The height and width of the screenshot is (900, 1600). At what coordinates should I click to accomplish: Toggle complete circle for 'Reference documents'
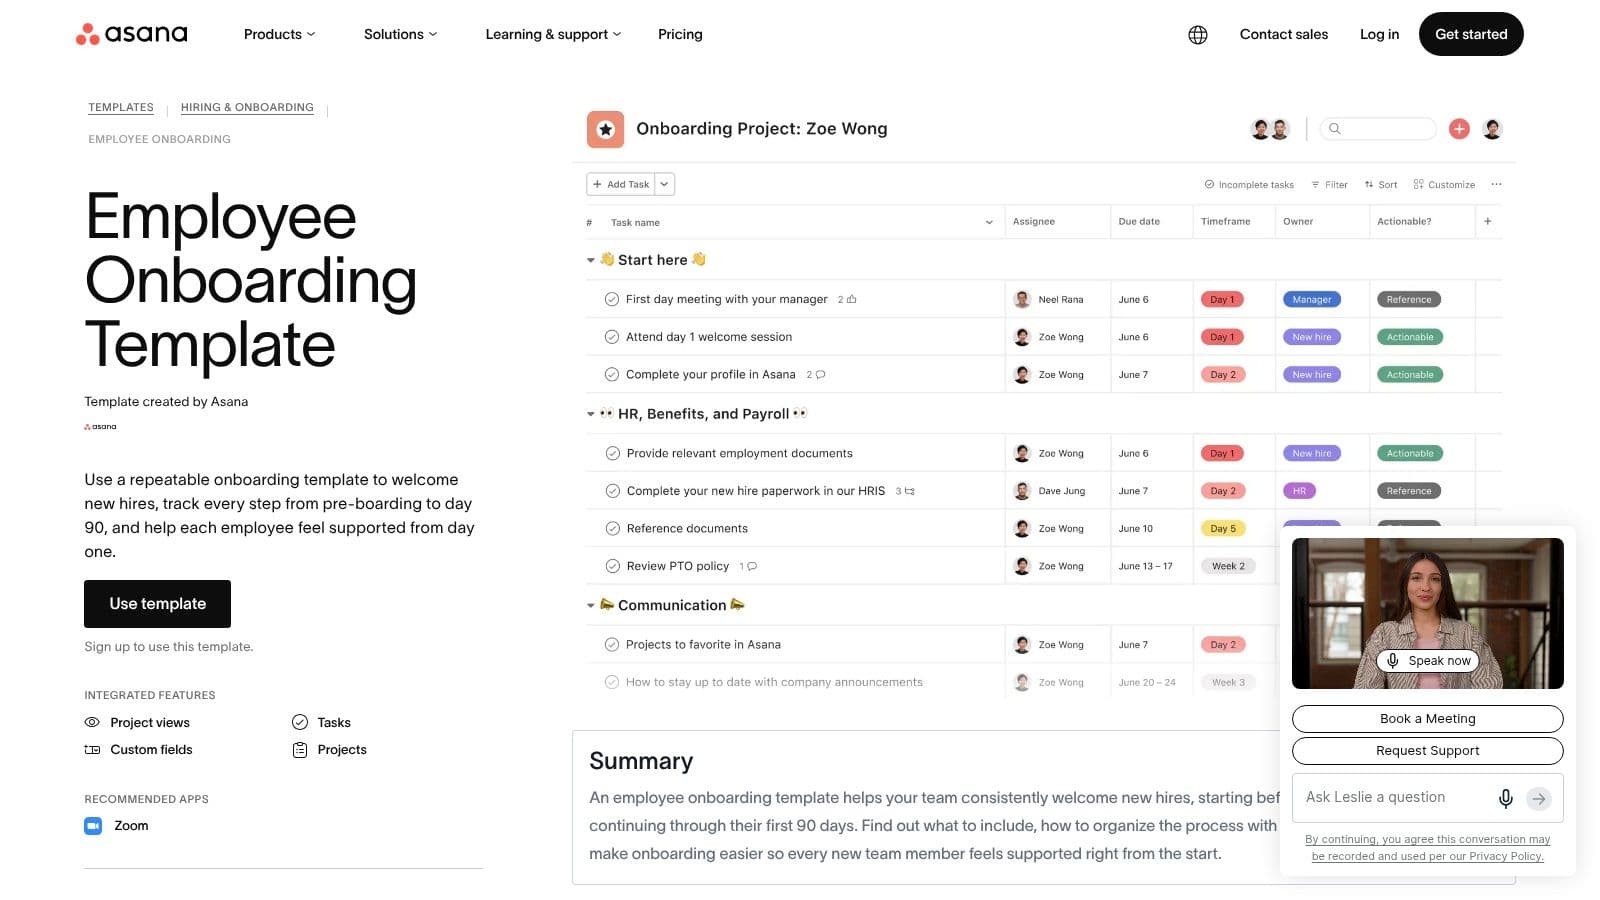point(612,528)
